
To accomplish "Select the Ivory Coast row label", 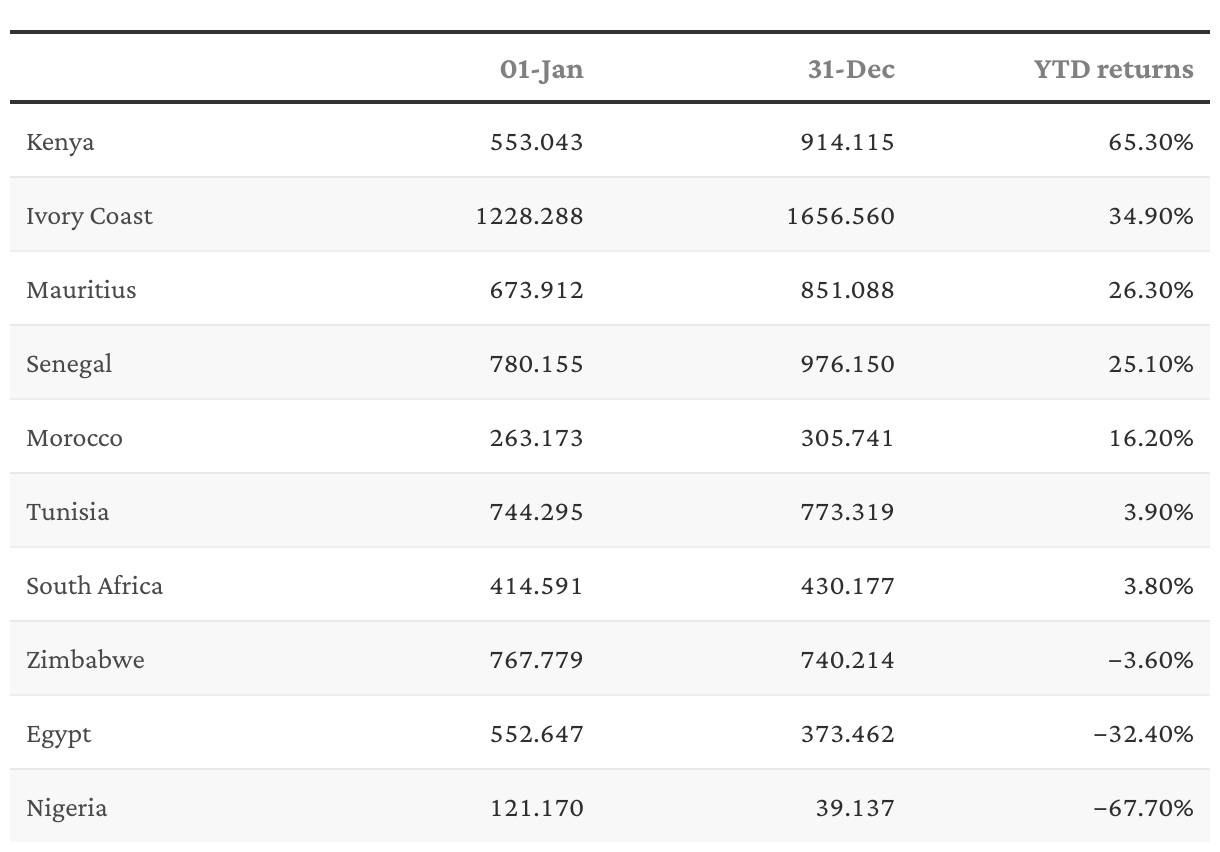I will coord(89,216).
